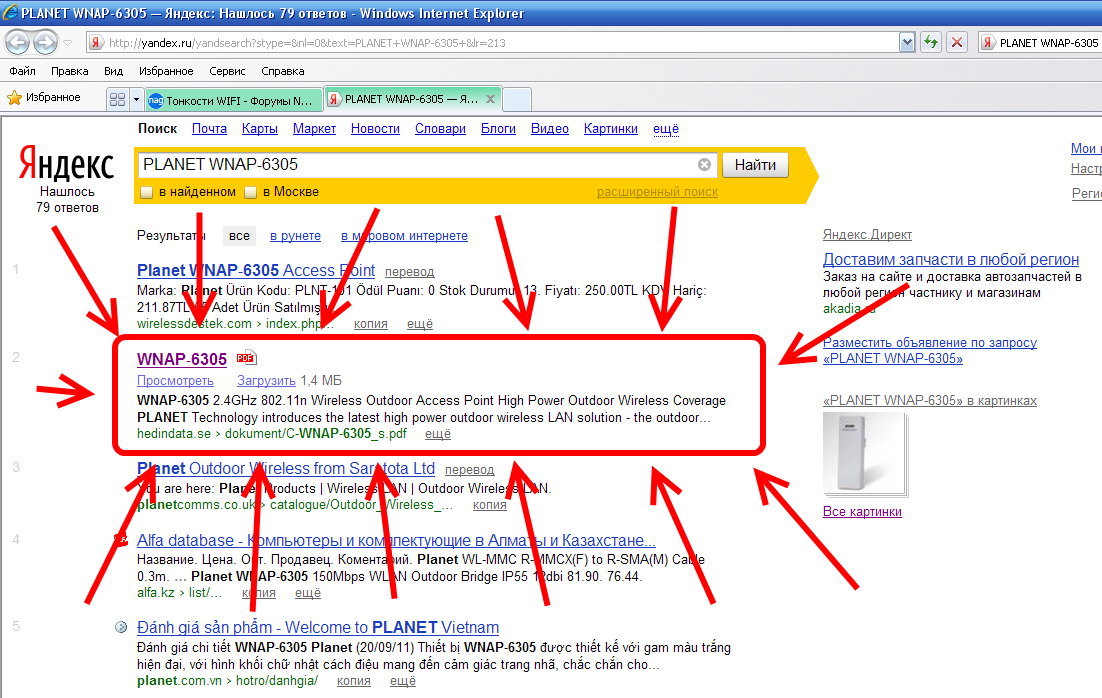Click the Яндекс logo
1102x698 pixels.
(67, 164)
